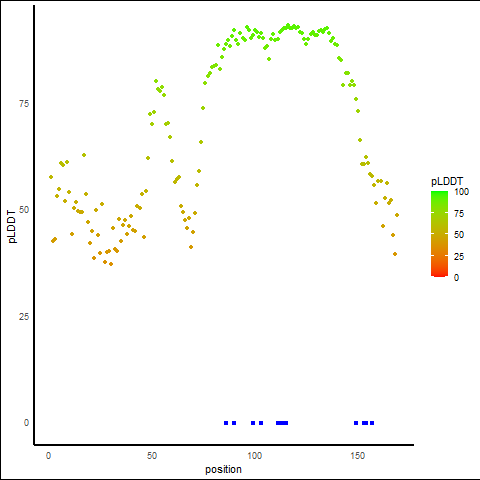Click the leftmost blue marker near position 86
The image size is (480, 480).
point(226,423)
